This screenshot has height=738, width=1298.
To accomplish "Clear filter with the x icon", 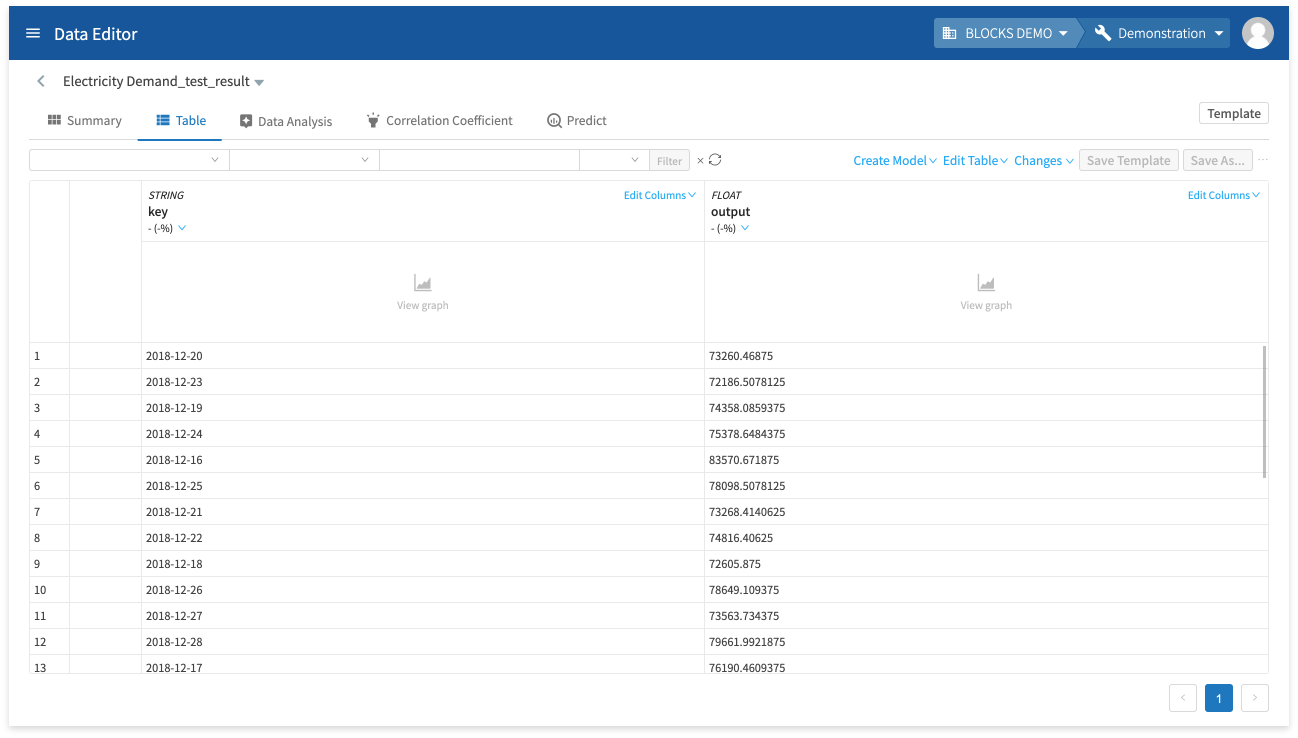I will click(700, 160).
